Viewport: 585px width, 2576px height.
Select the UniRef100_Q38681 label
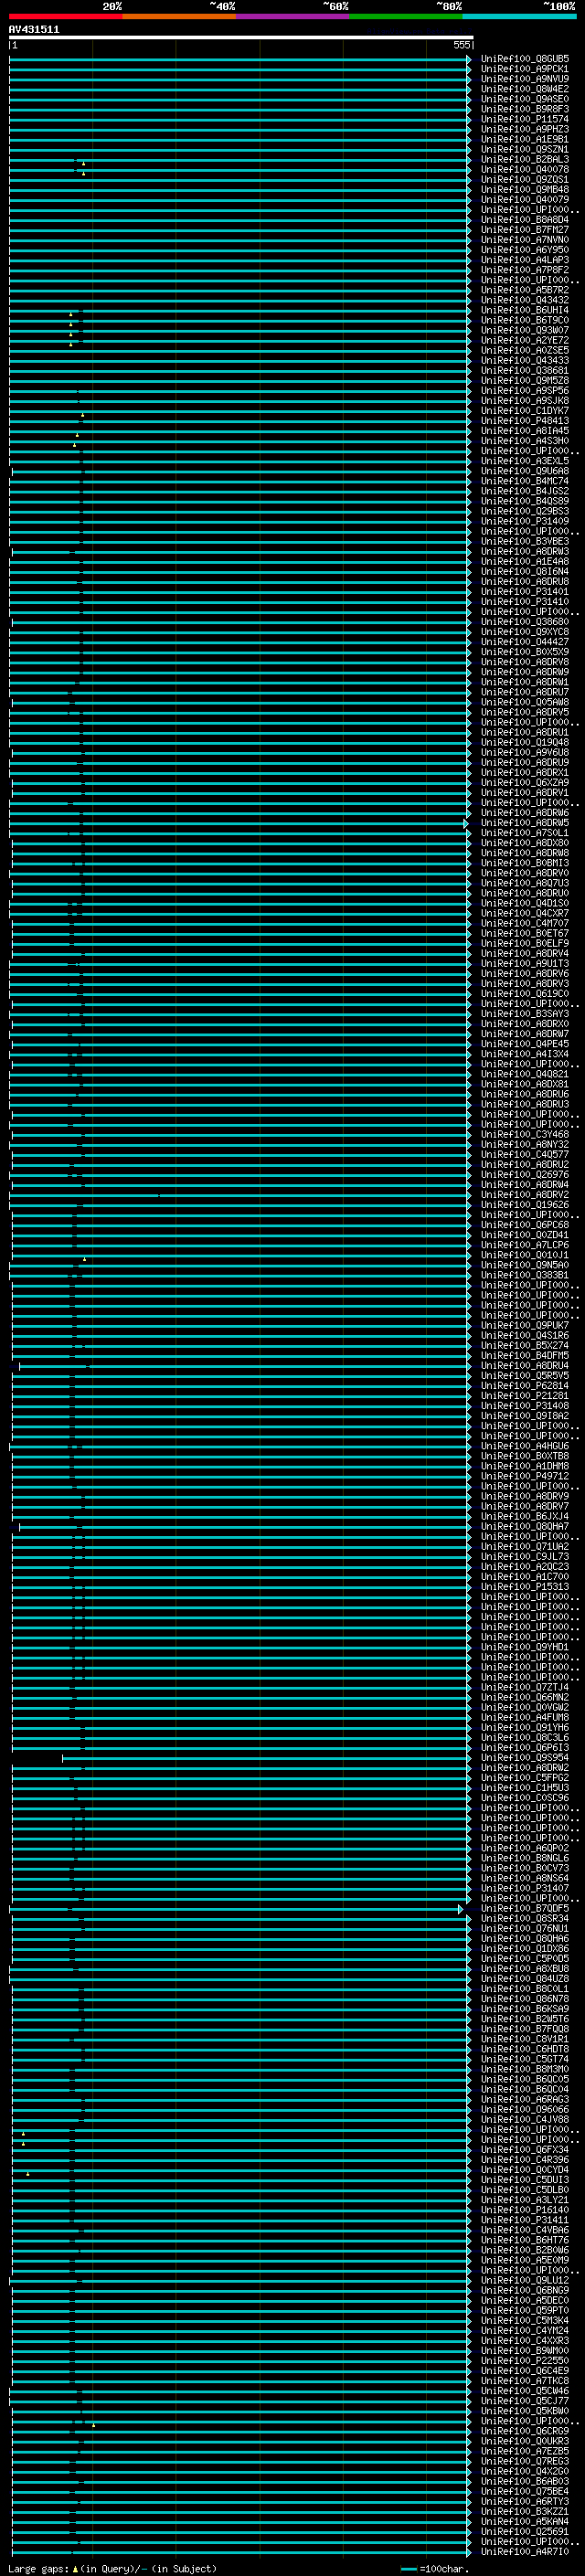[525, 371]
